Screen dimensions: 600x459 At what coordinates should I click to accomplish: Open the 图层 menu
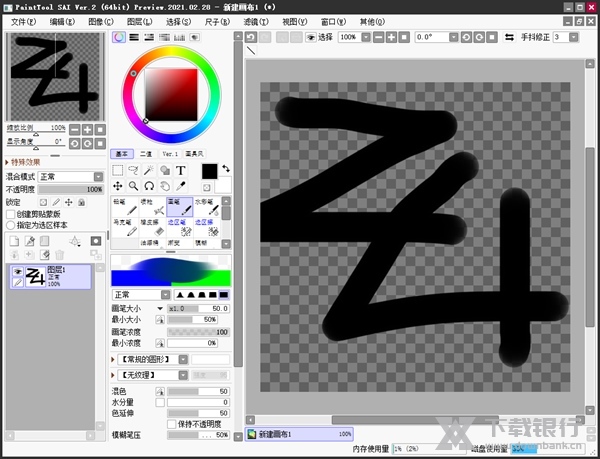point(138,21)
